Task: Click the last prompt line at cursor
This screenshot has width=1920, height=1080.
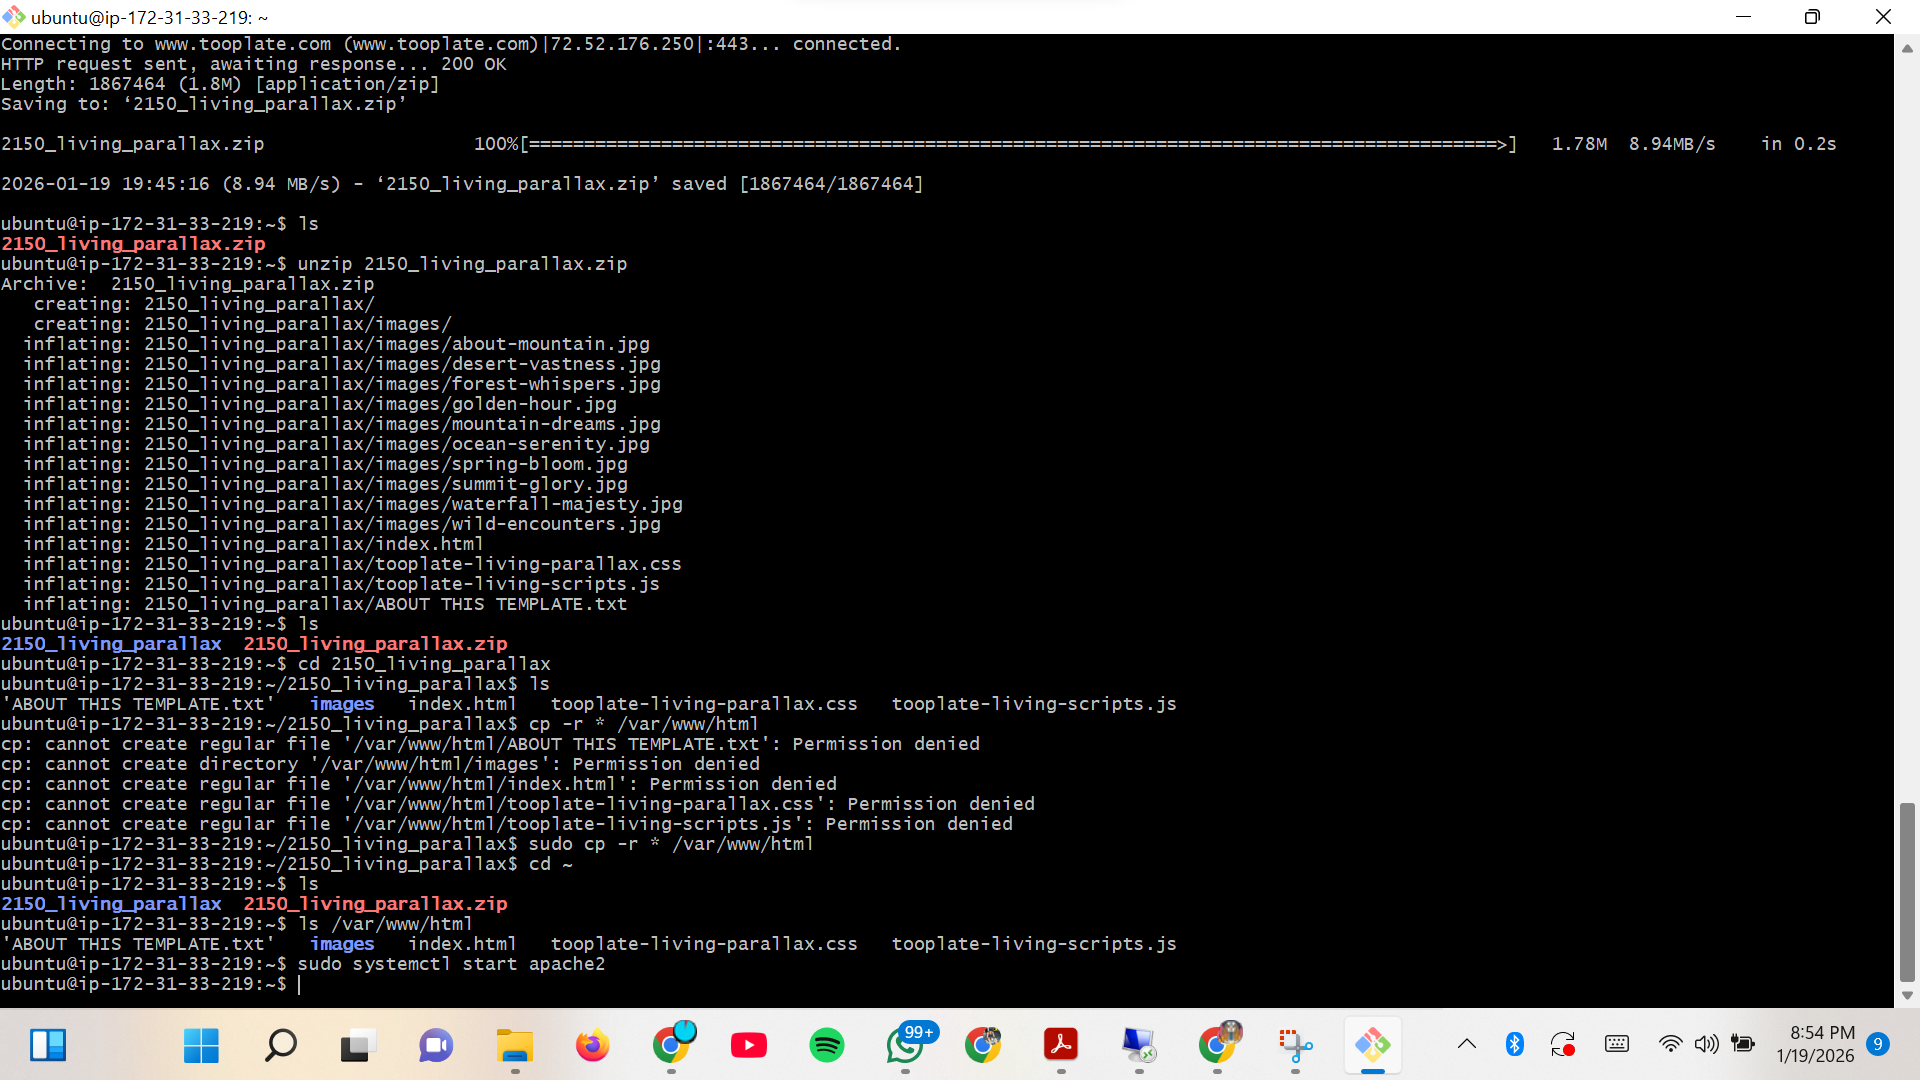Action: click(x=150, y=984)
